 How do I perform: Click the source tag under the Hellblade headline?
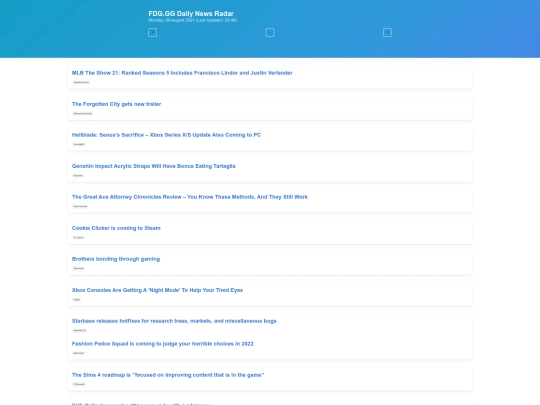[x=79, y=144]
